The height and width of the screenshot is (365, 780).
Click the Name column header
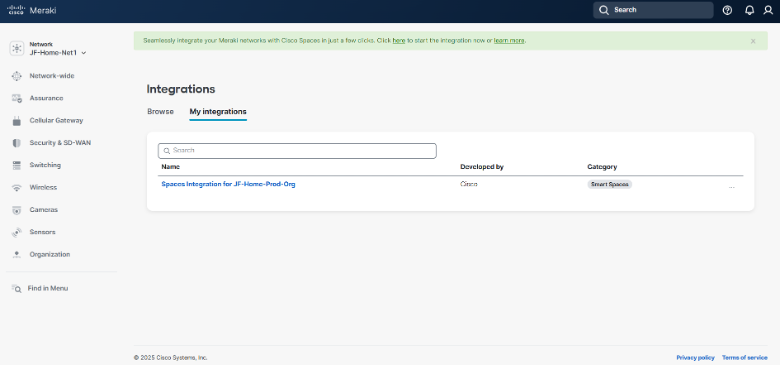[x=171, y=167]
